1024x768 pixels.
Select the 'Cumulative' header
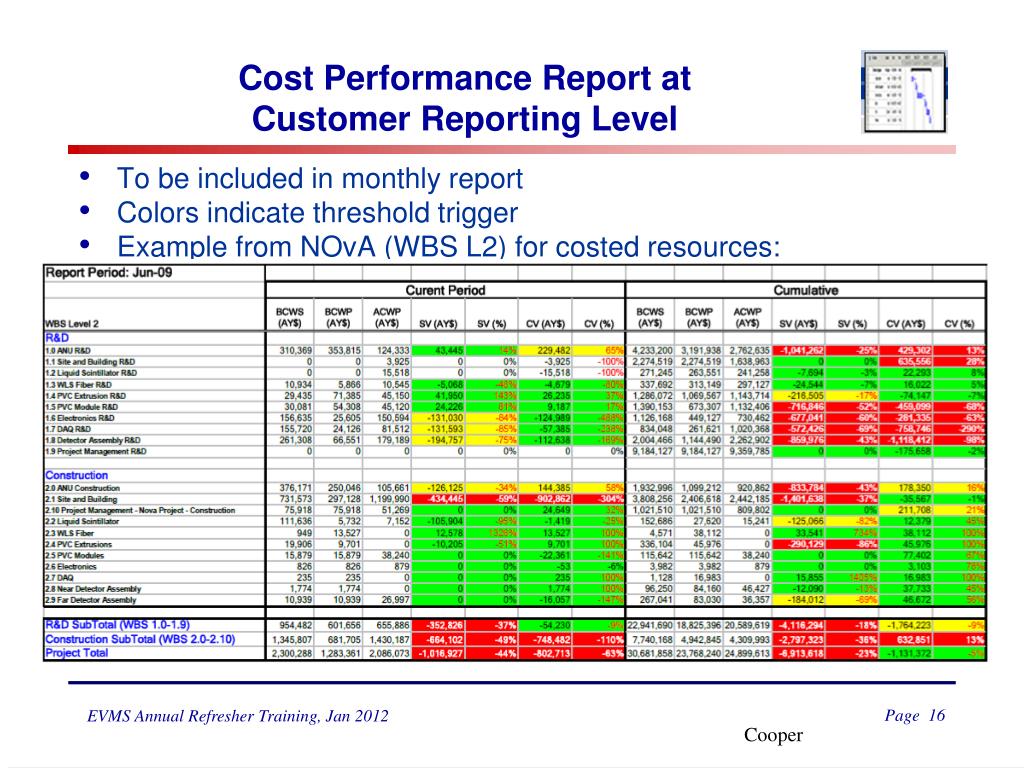coord(805,290)
